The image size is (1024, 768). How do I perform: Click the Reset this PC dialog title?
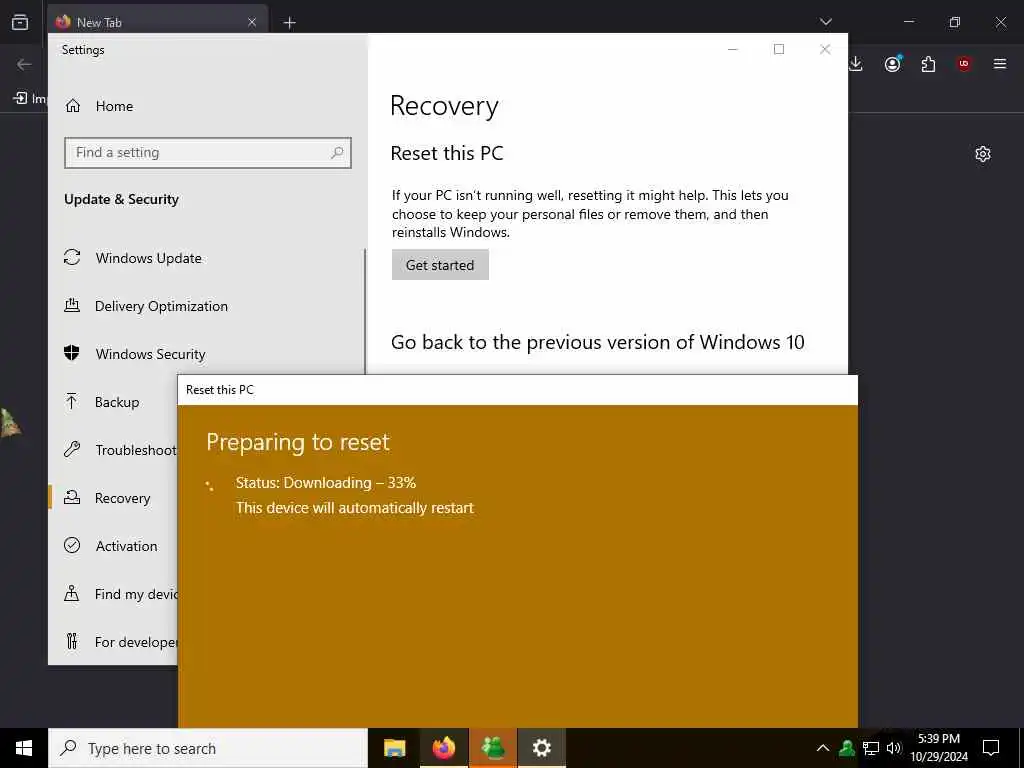[x=219, y=390]
